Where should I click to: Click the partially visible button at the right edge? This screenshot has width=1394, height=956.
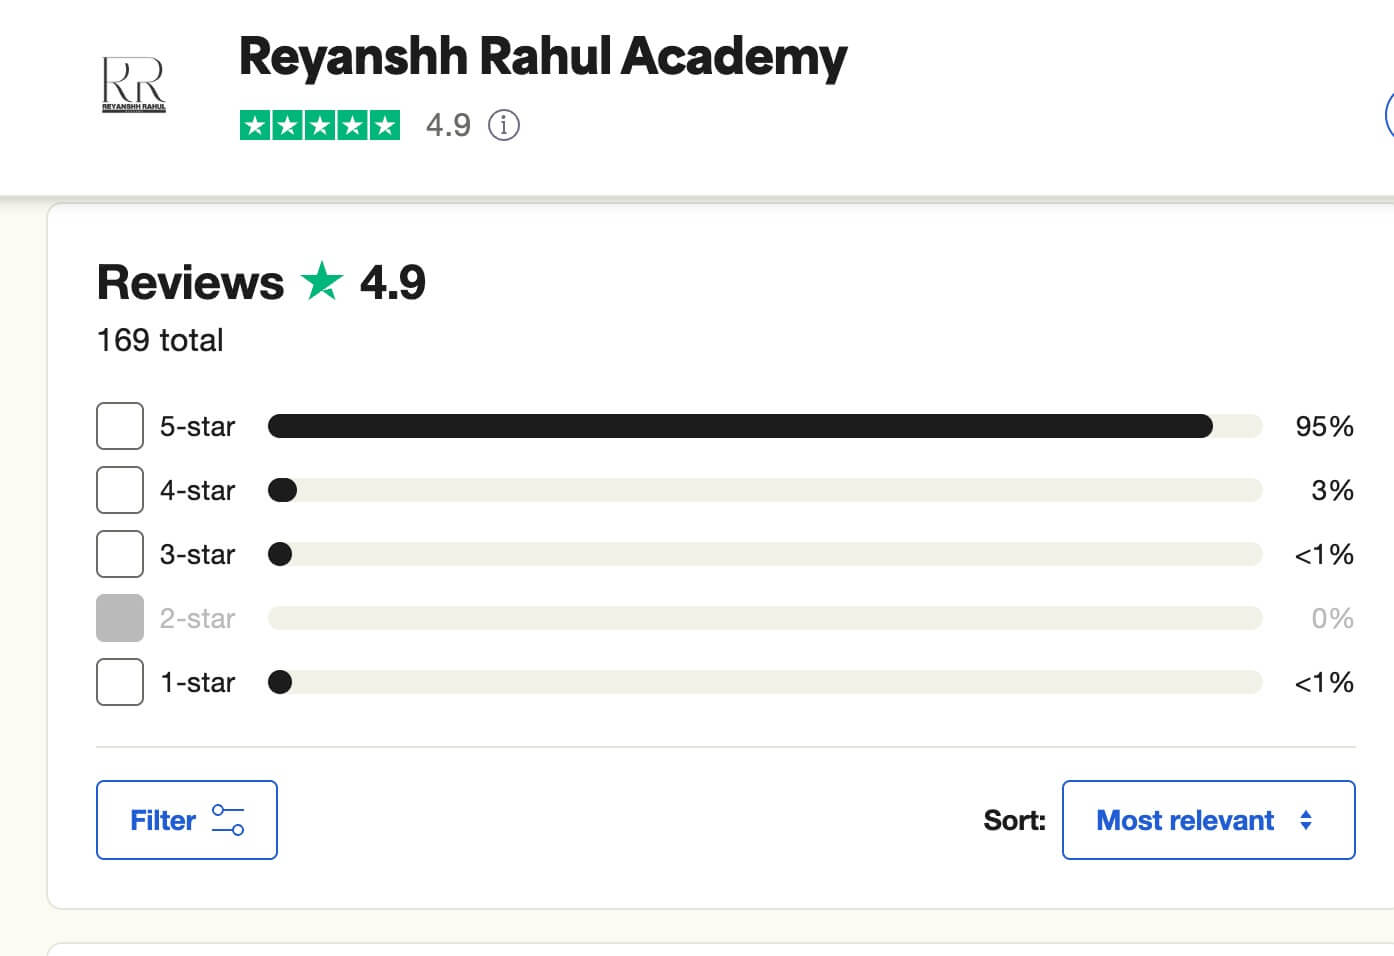coord(1389,115)
